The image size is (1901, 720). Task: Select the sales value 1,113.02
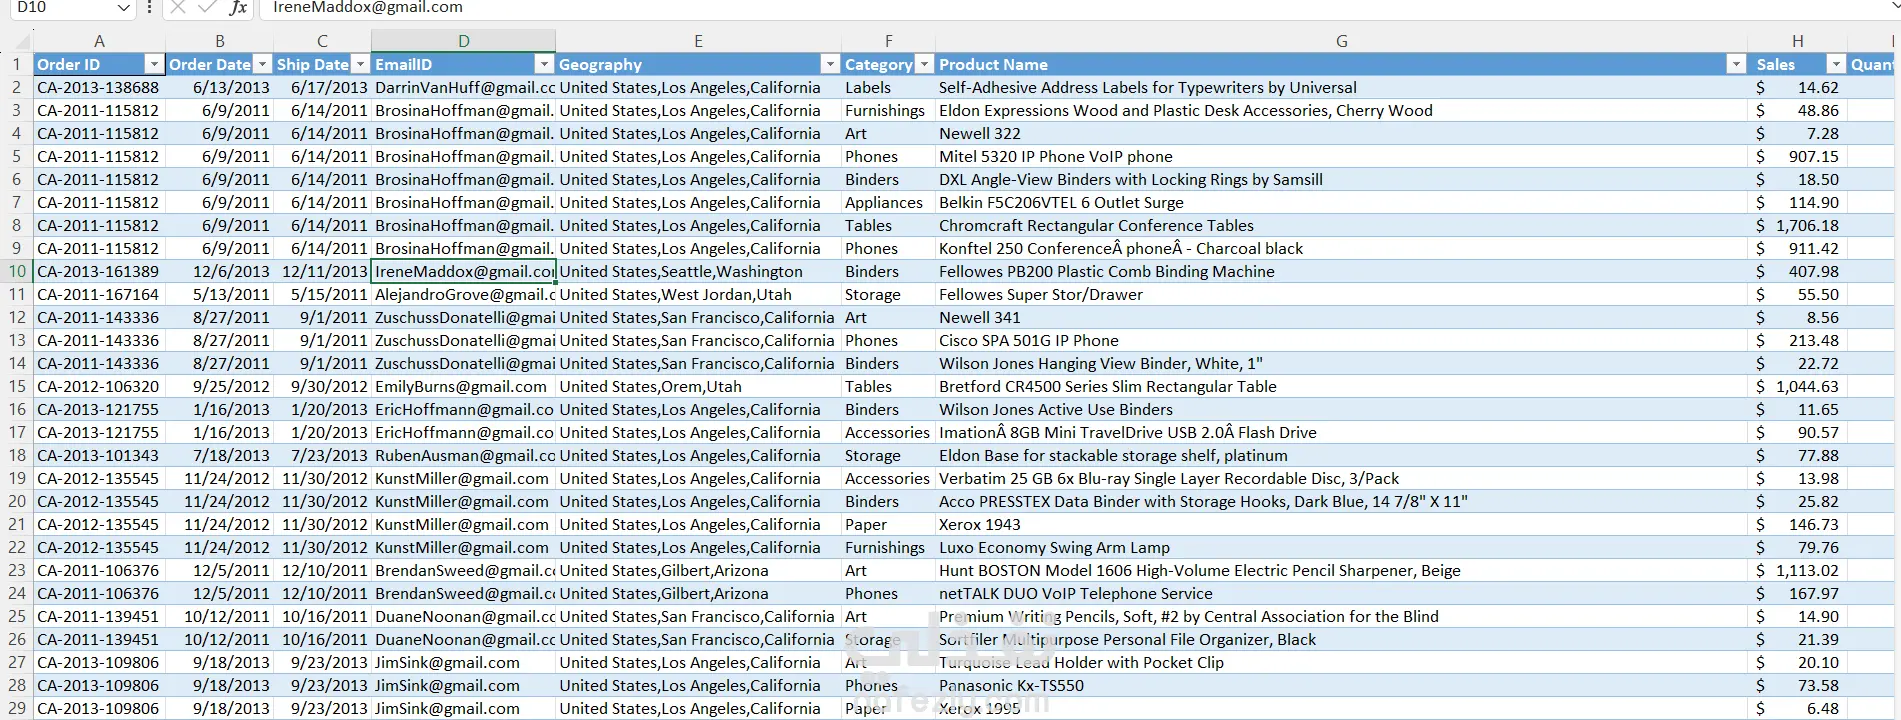(x=1798, y=570)
